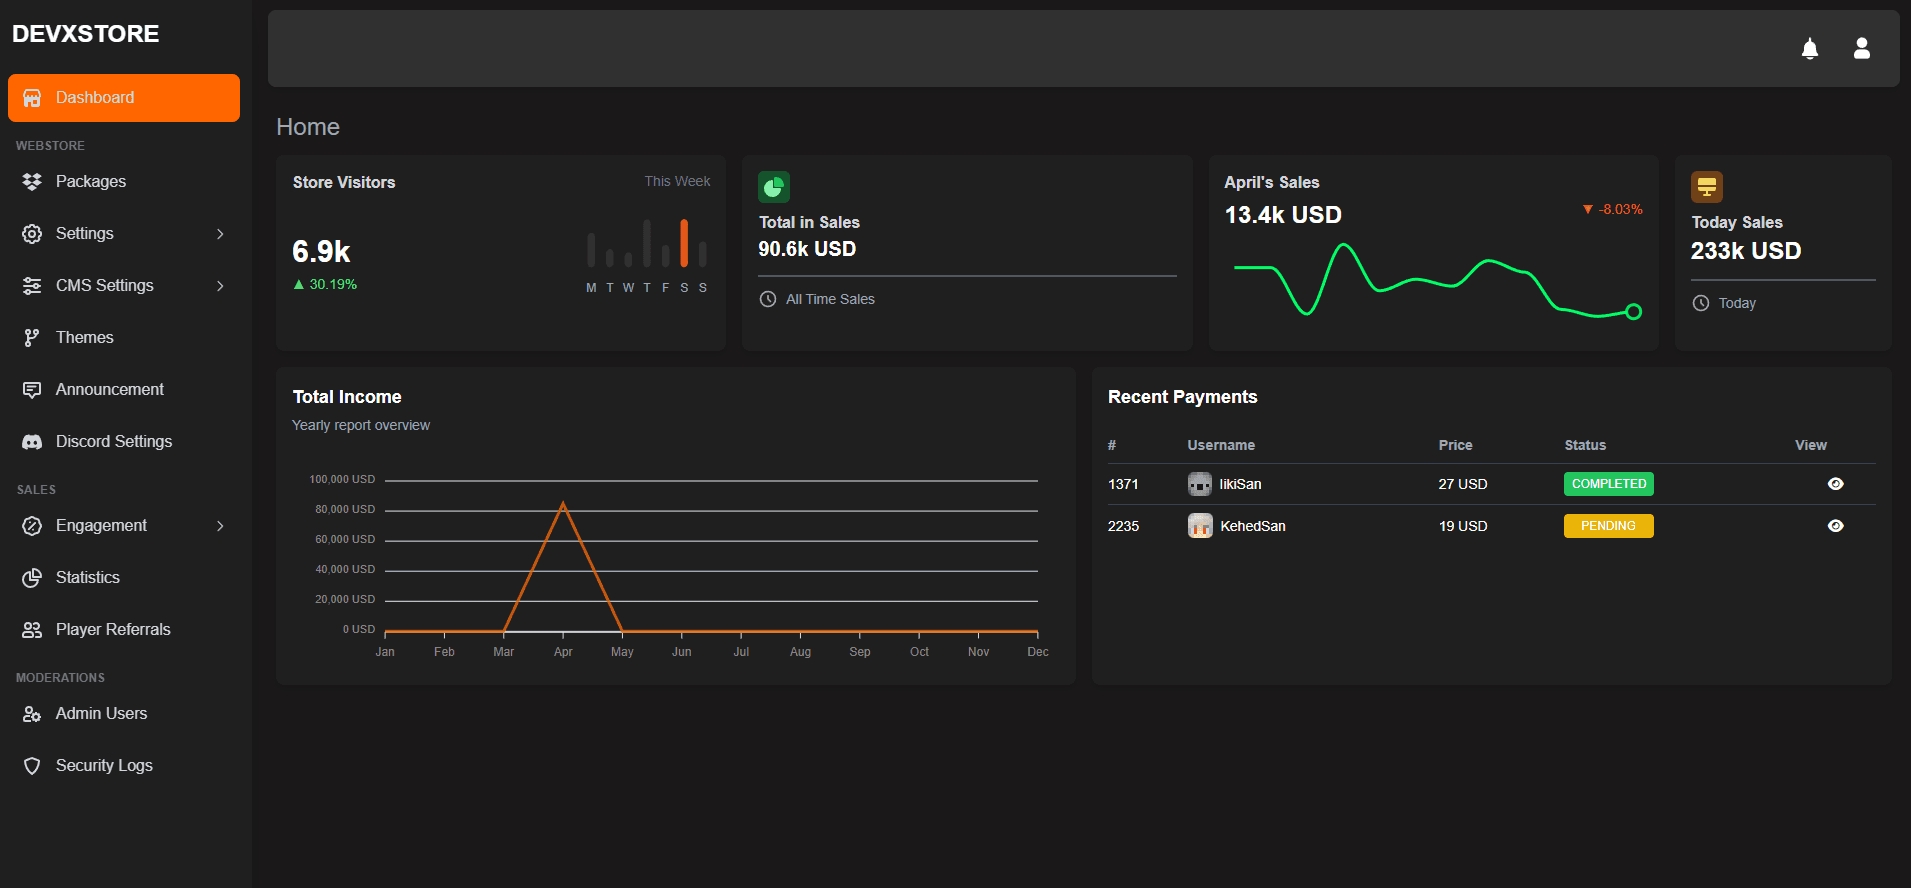Click the 30.19% growth indicator

[x=325, y=284]
